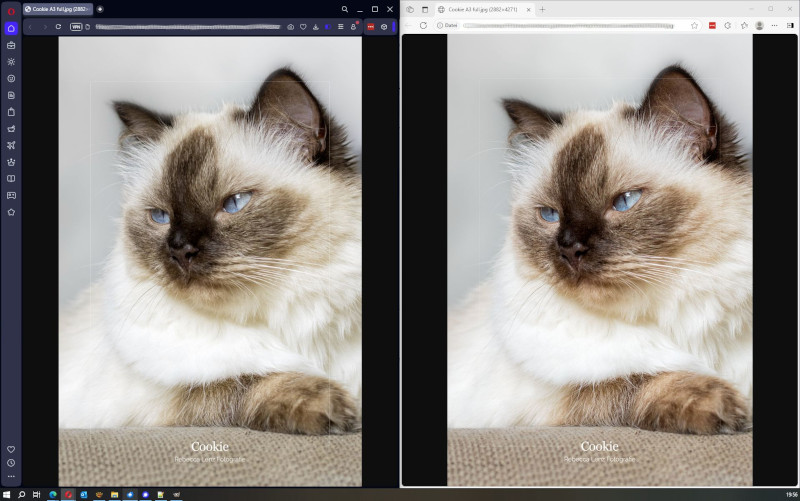The width and height of the screenshot is (800, 501).
Task: Open the Edge workspaces icon
Action: coord(410,9)
